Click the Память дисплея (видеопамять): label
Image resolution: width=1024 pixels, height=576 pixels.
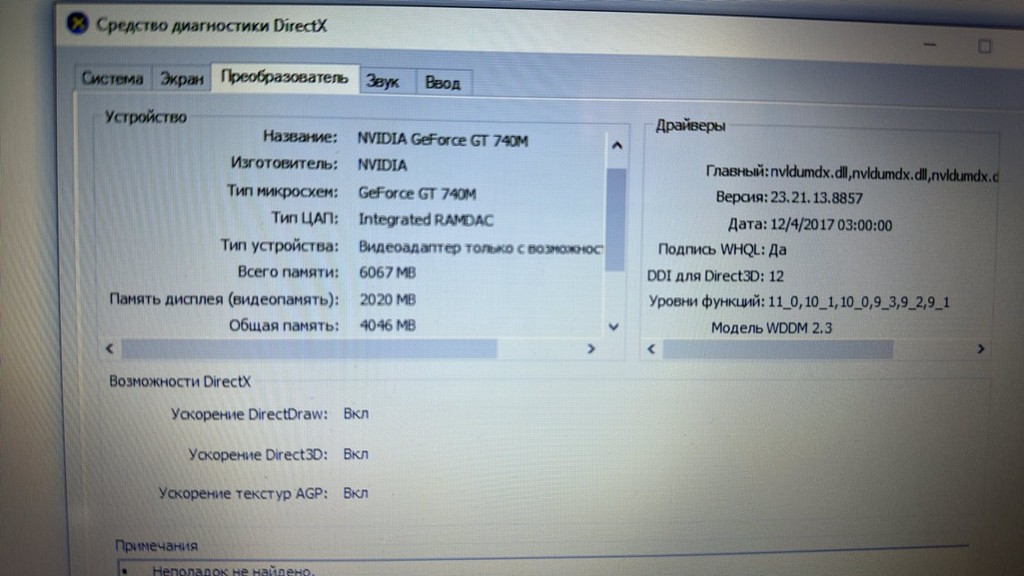(224, 299)
